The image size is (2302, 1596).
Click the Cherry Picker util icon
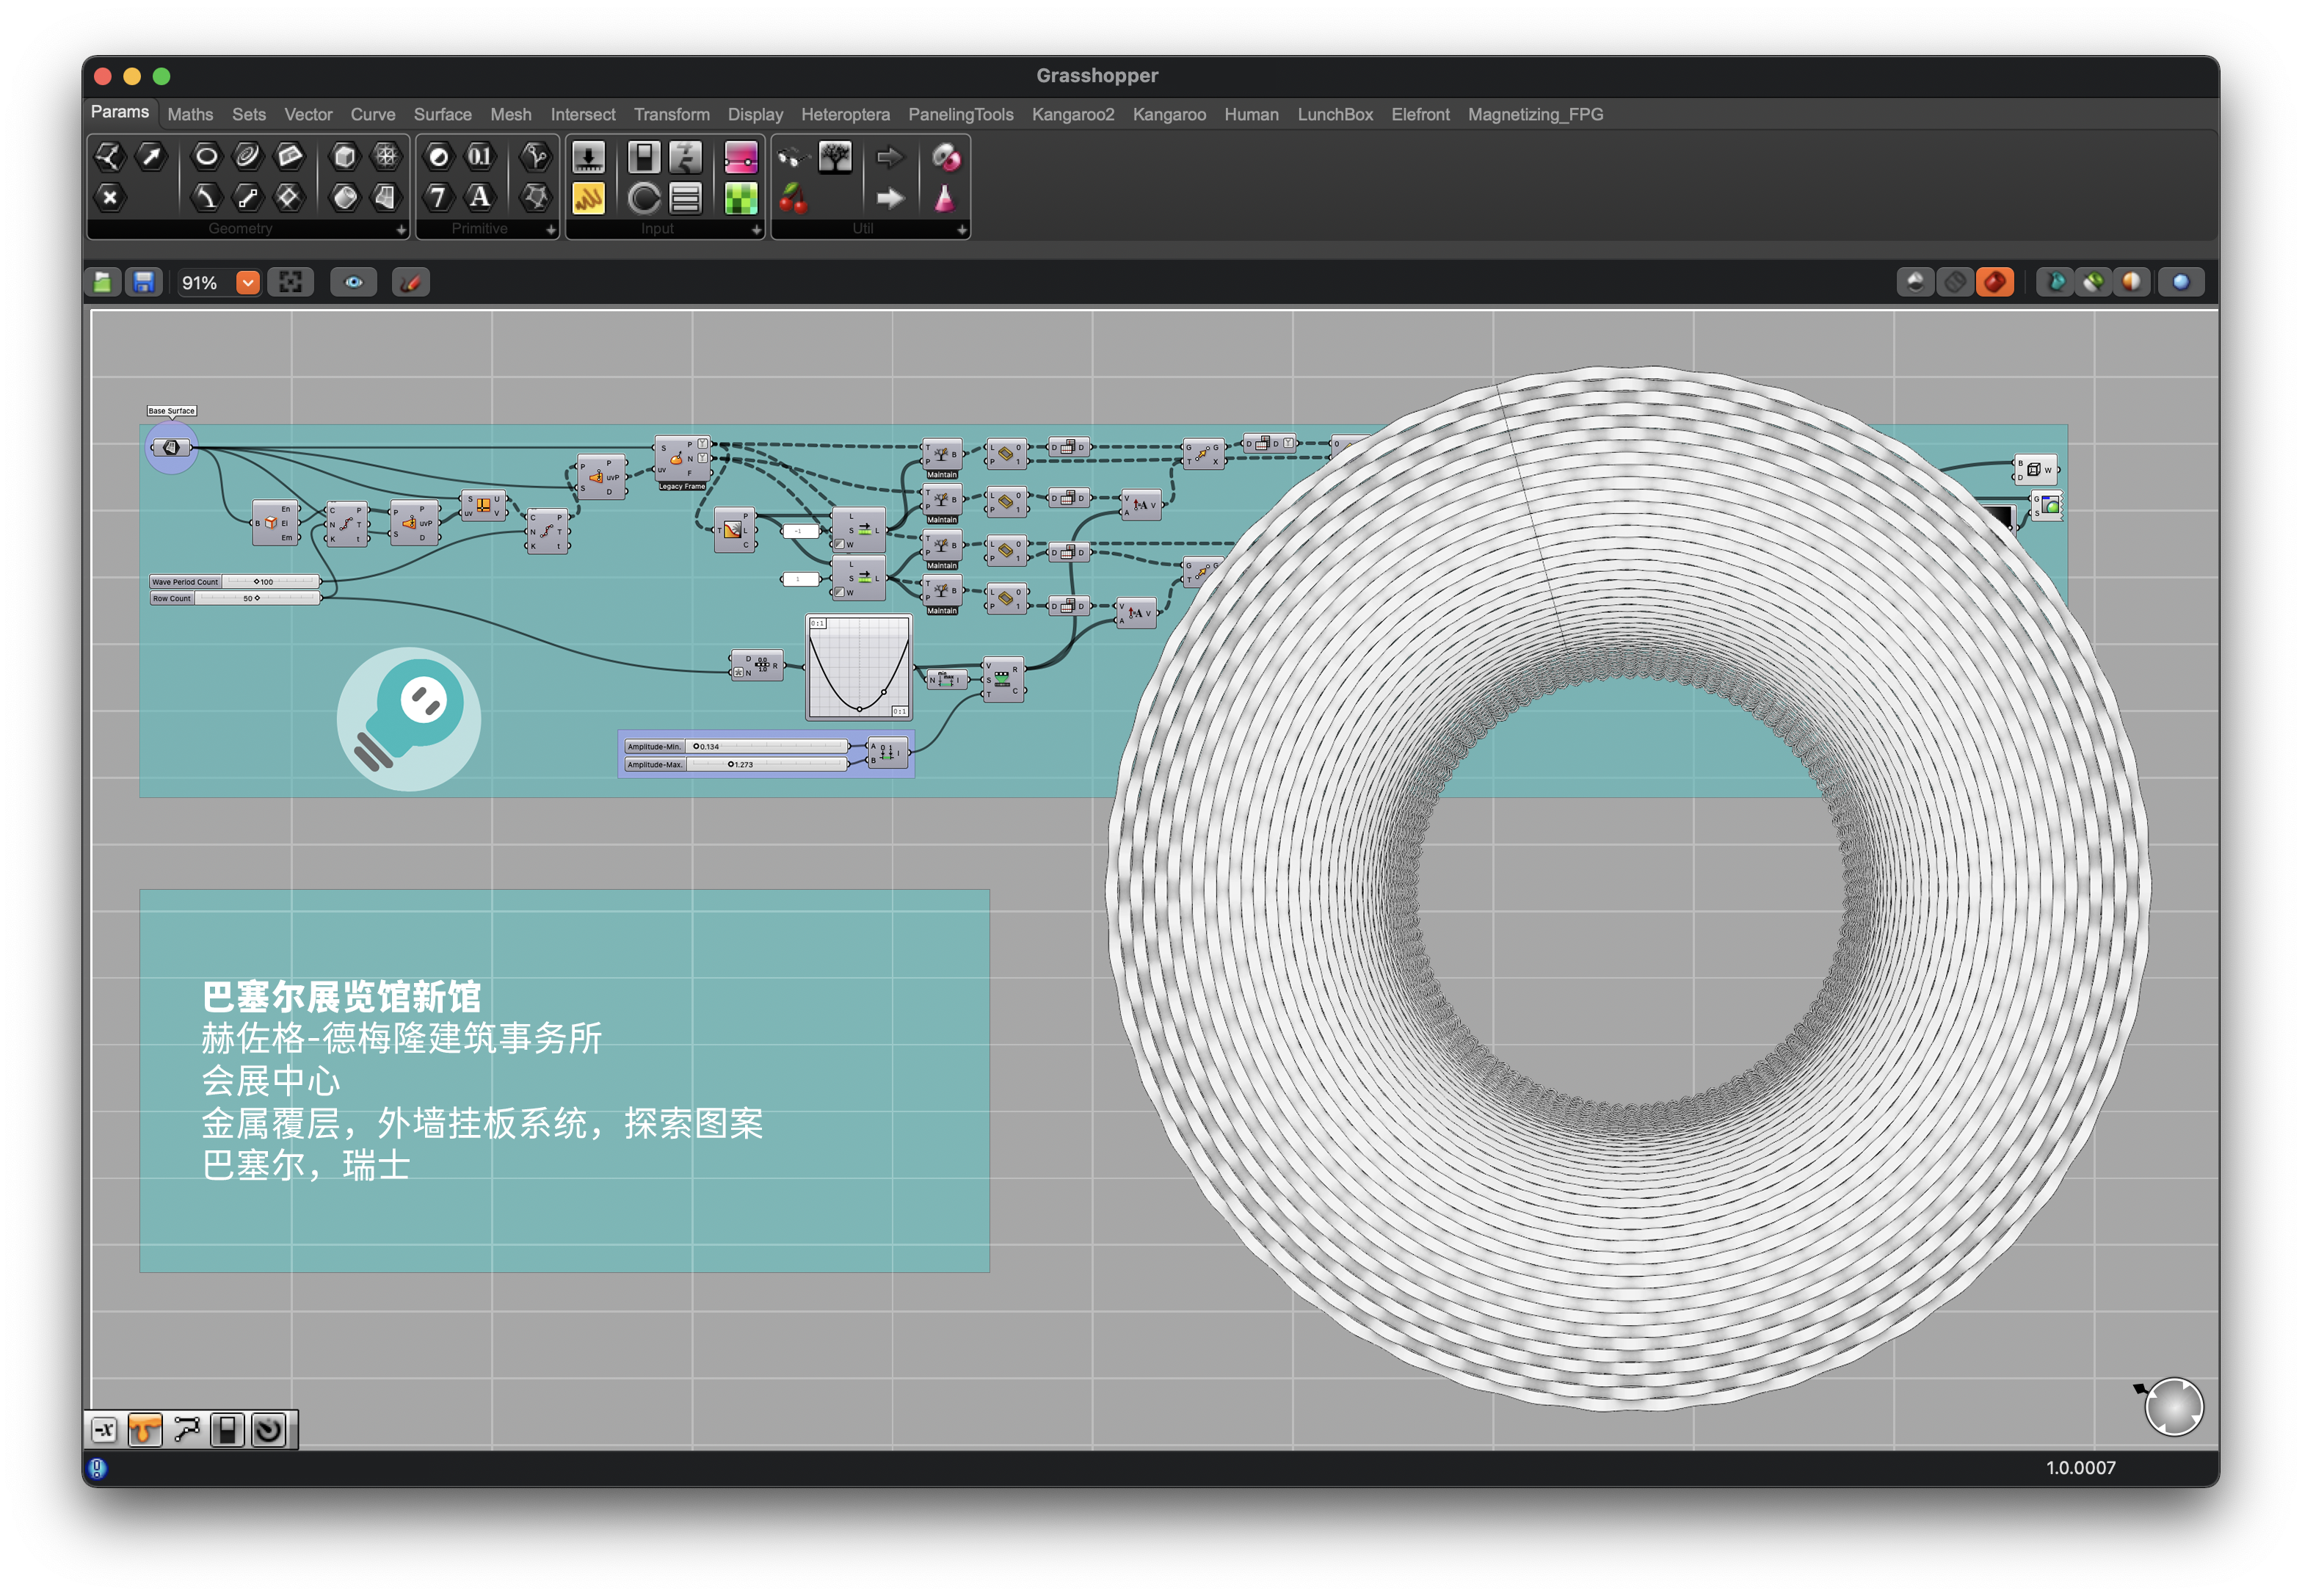[x=793, y=198]
